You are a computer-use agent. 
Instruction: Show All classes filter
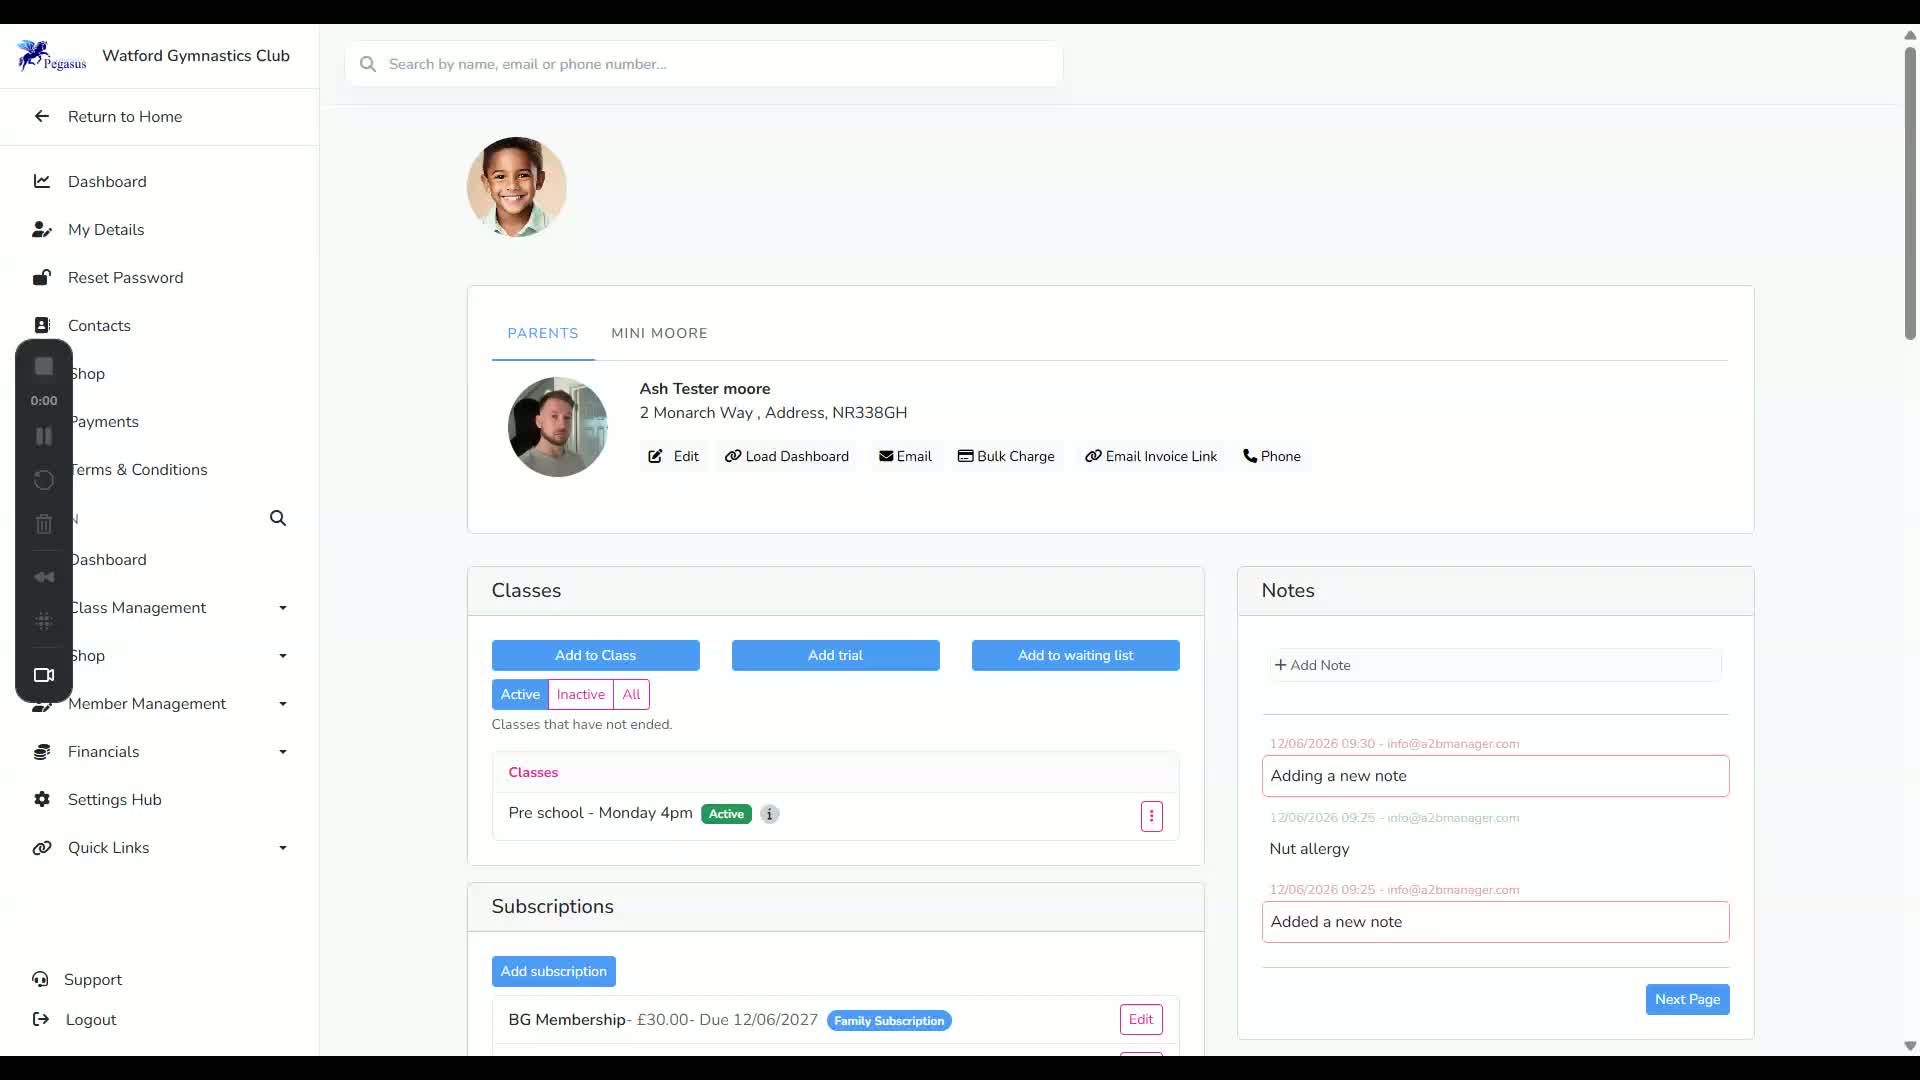coord(631,694)
